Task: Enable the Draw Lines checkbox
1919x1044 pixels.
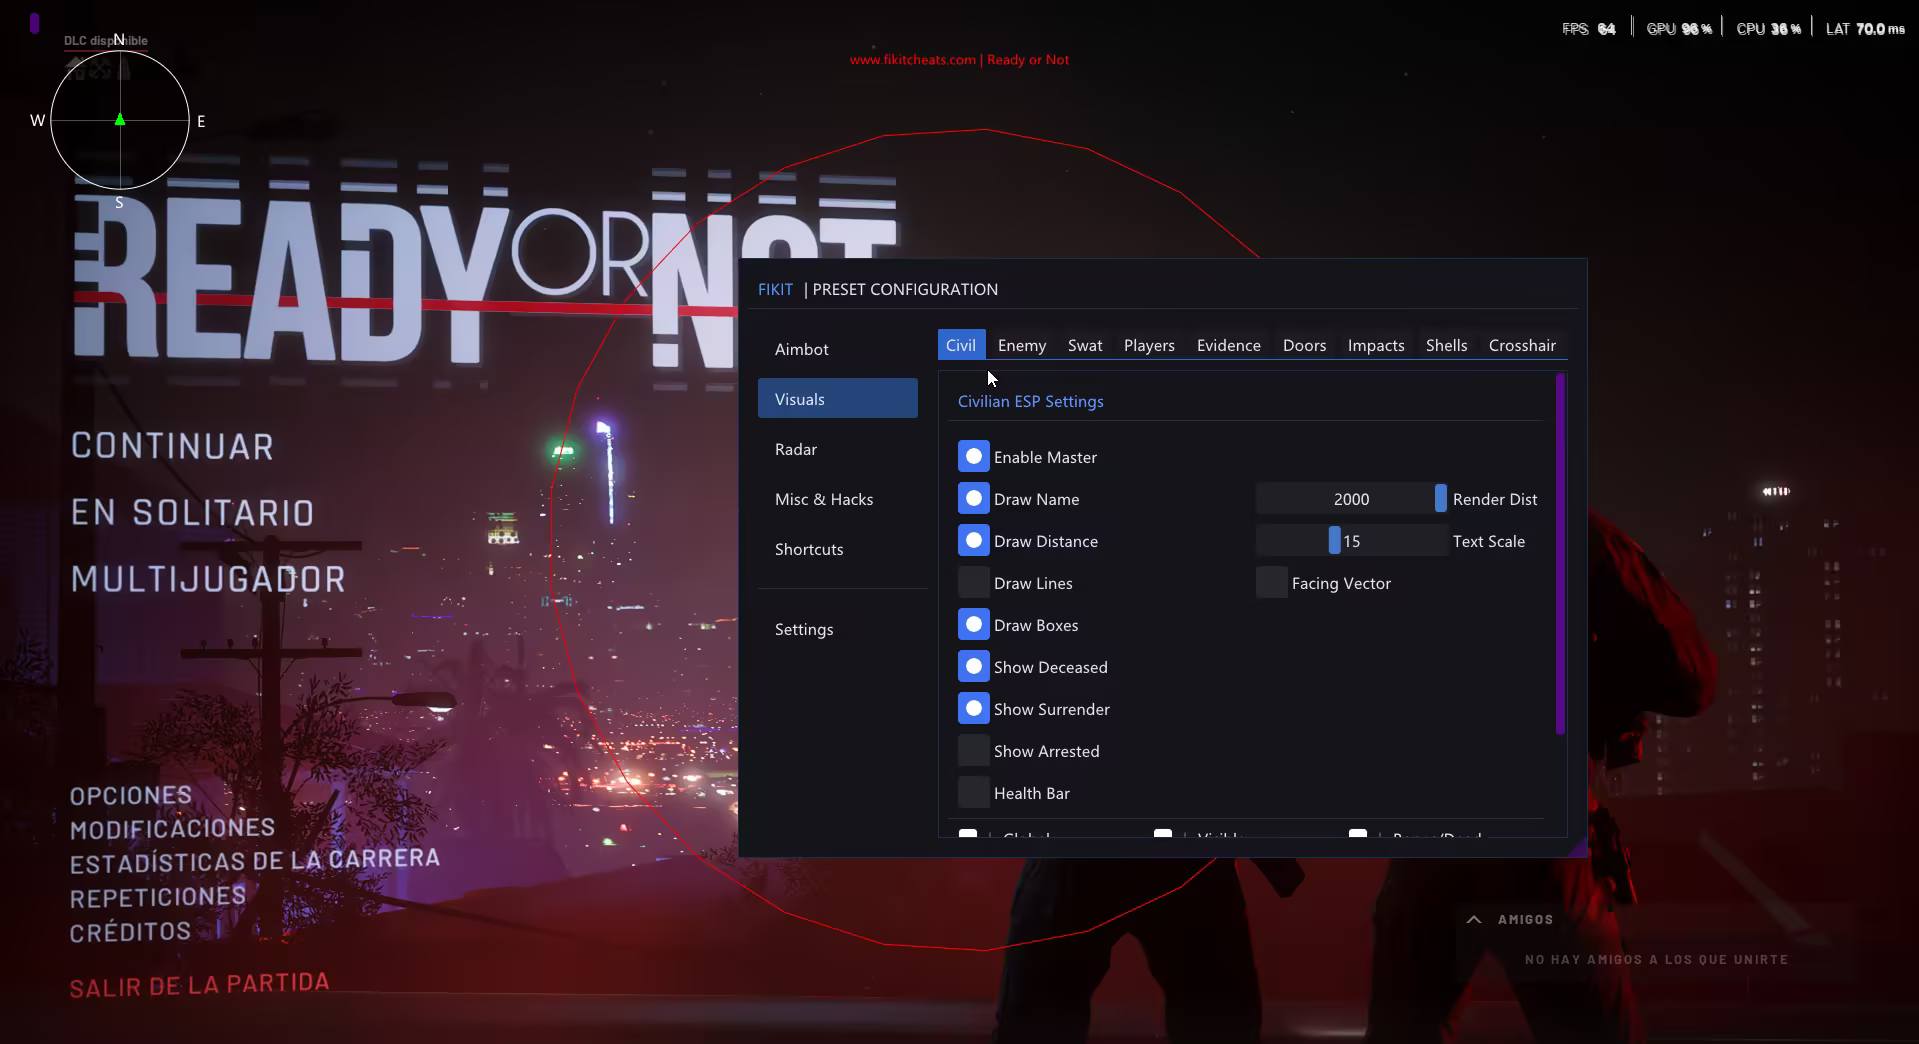Action: click(973, 583)
